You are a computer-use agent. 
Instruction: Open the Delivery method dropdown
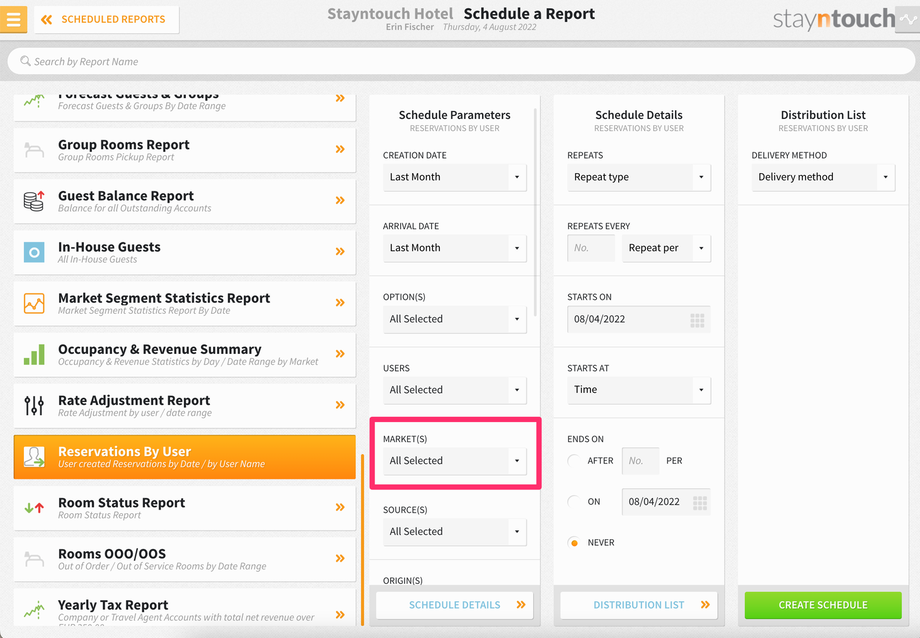pyautogui.click(x=823, y=177)
